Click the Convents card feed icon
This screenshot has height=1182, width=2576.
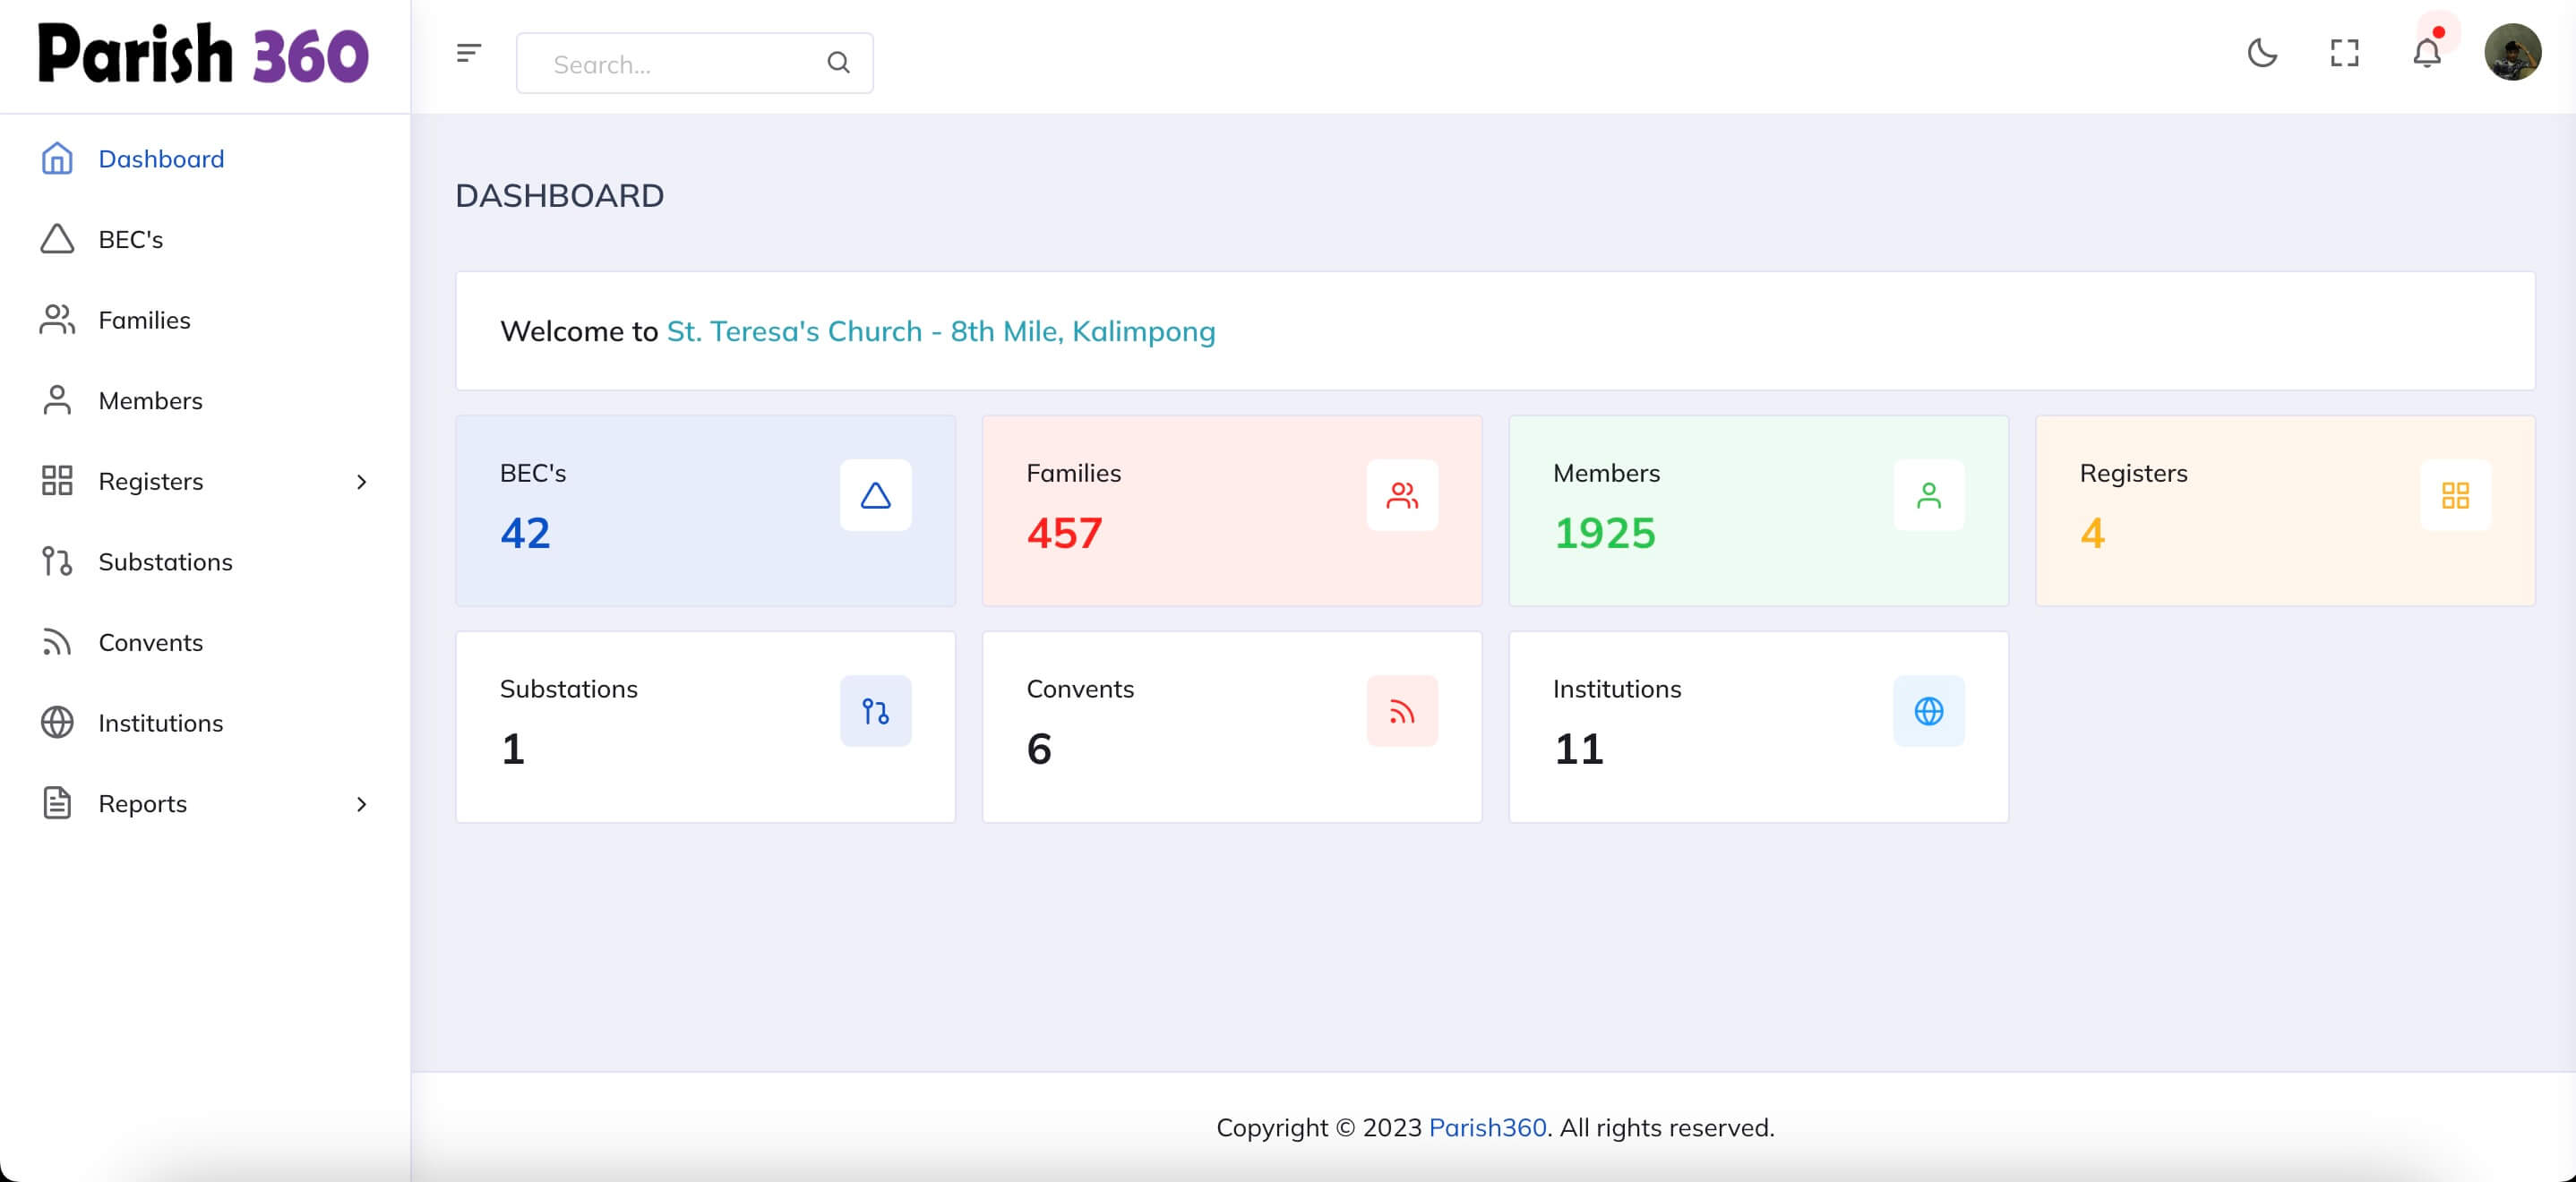click(1402, 711)
